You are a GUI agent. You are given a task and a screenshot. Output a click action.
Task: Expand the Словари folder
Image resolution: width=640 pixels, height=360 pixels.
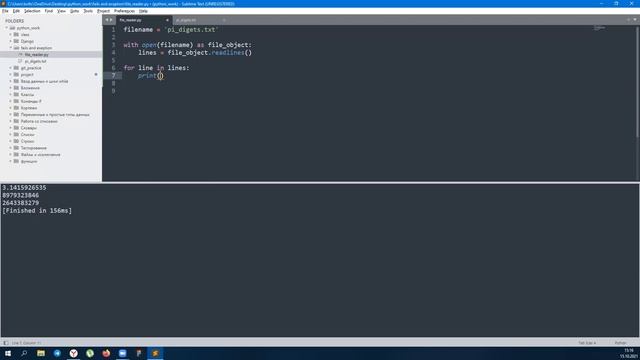pos(11,128)
